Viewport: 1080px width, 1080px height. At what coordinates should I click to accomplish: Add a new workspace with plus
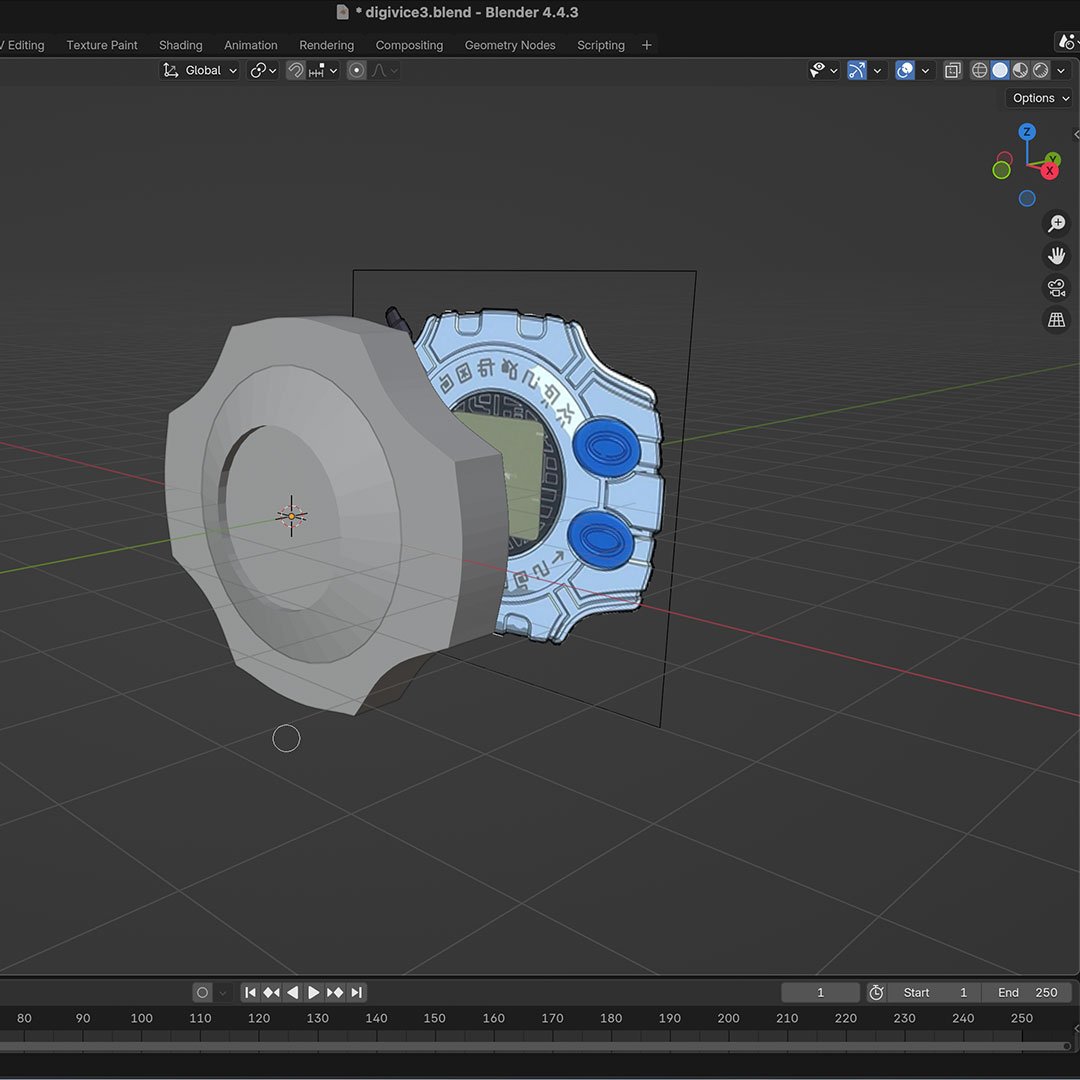646,45
